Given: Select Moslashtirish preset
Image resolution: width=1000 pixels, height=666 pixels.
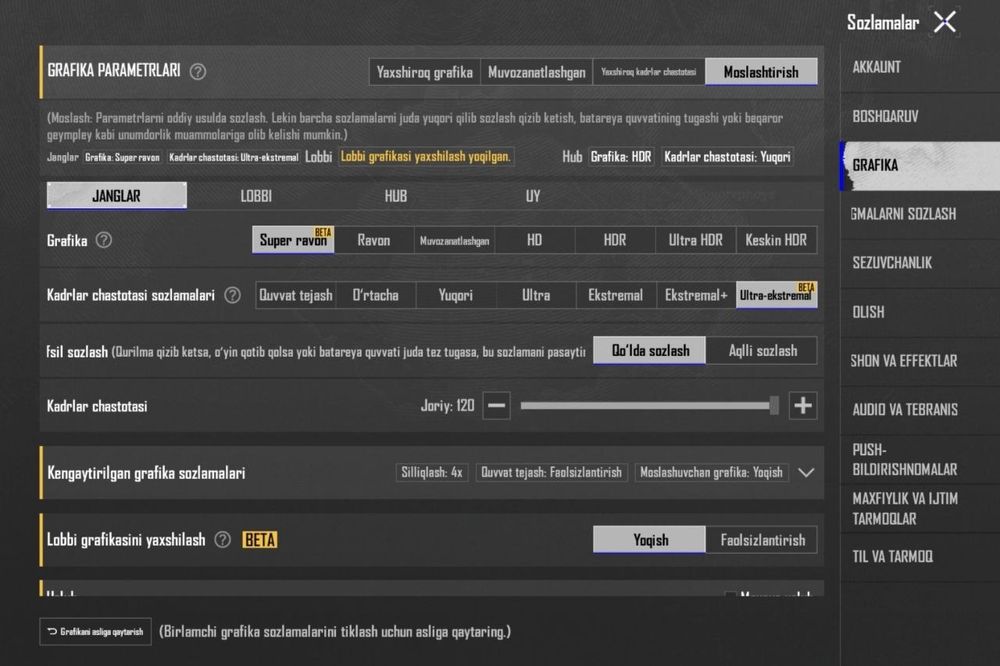Looking at the screenshot, I should (761, 72).
